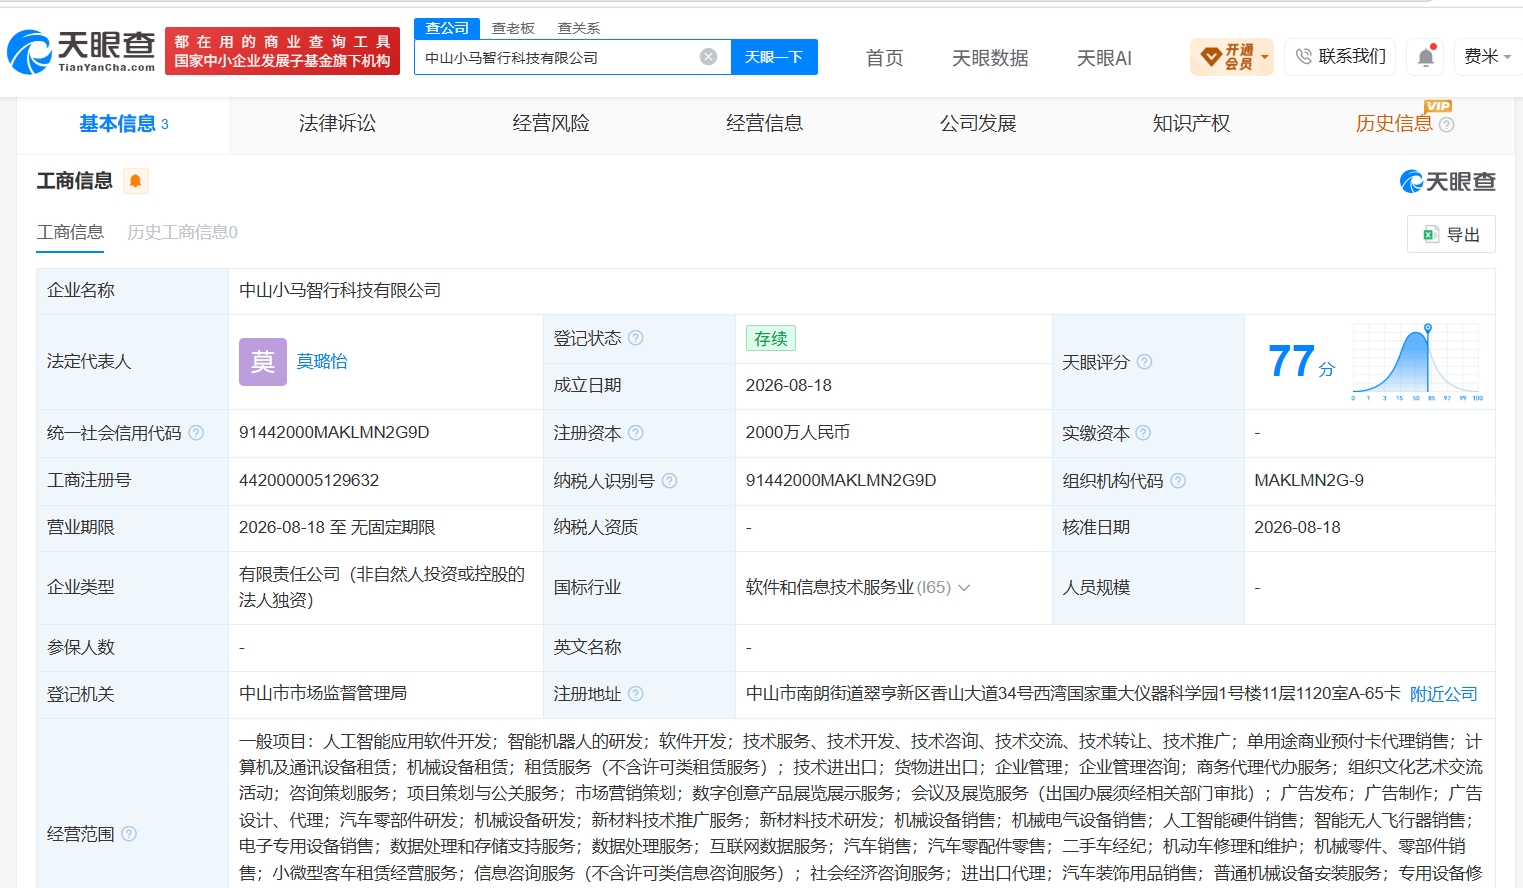Click 联系我们 button
The image size is (1523, 888).
[x=1340, y=57]
